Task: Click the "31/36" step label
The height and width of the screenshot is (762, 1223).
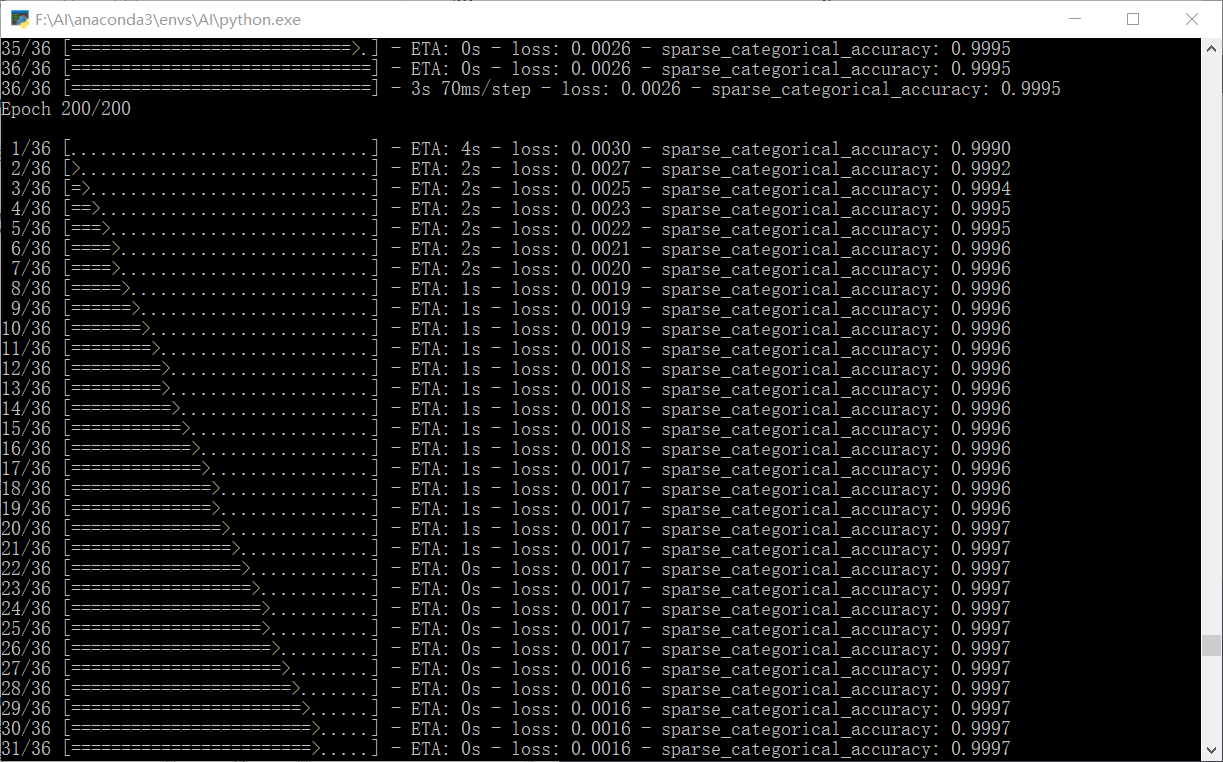Action: coord(26,749)
